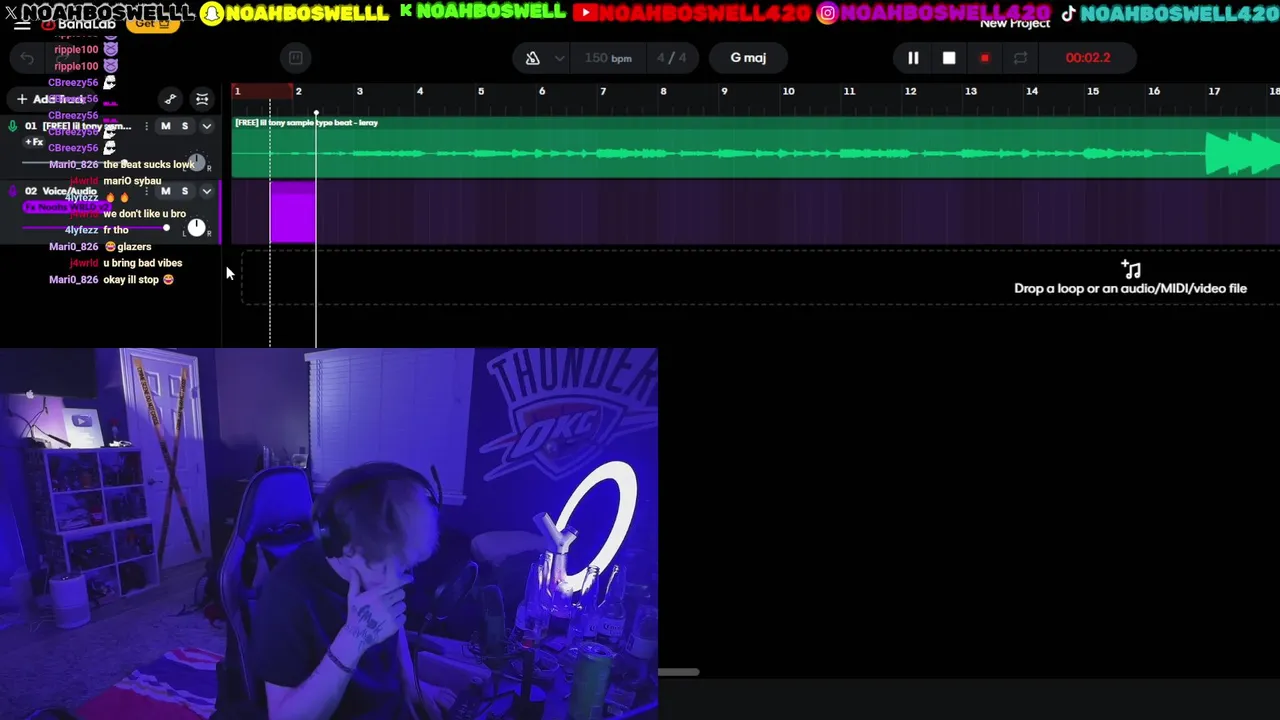Solo track 02 Voice/Audio
This screenshot has width=1280, height=720.
pos(184,191)
